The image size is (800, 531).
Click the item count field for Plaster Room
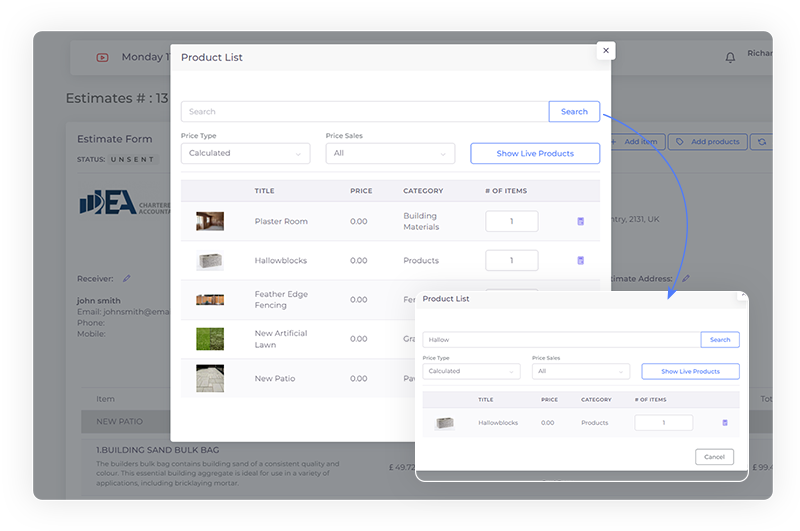pos(511,221)
